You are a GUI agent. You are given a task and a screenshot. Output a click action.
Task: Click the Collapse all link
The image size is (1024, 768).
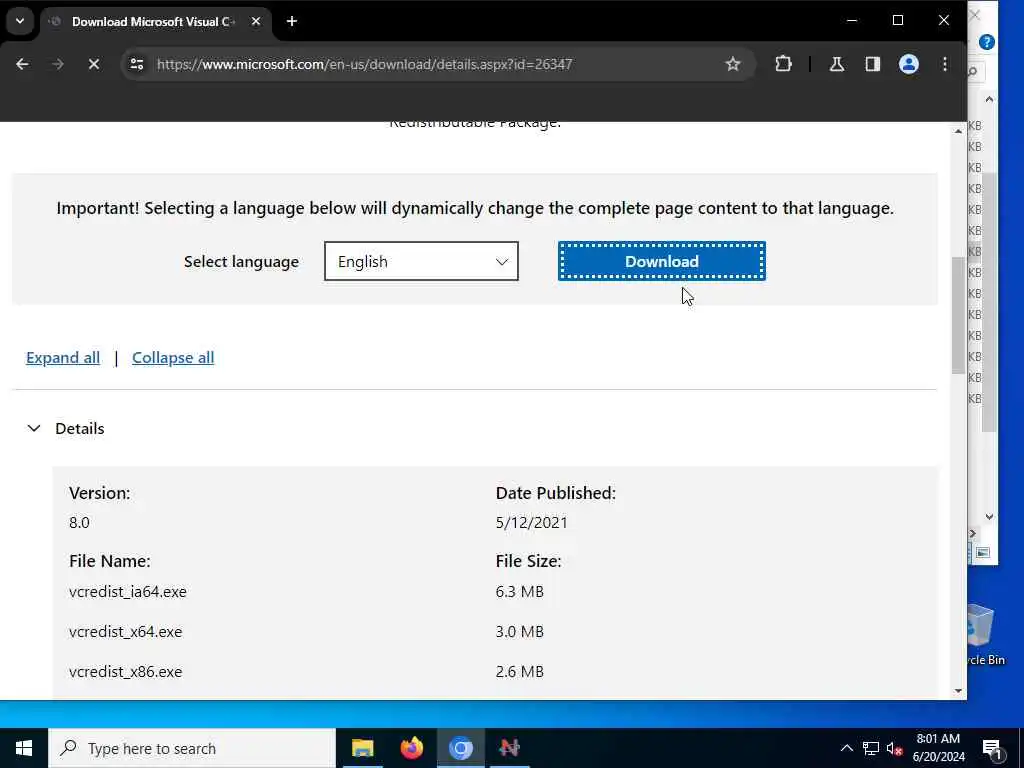point(173,358)
